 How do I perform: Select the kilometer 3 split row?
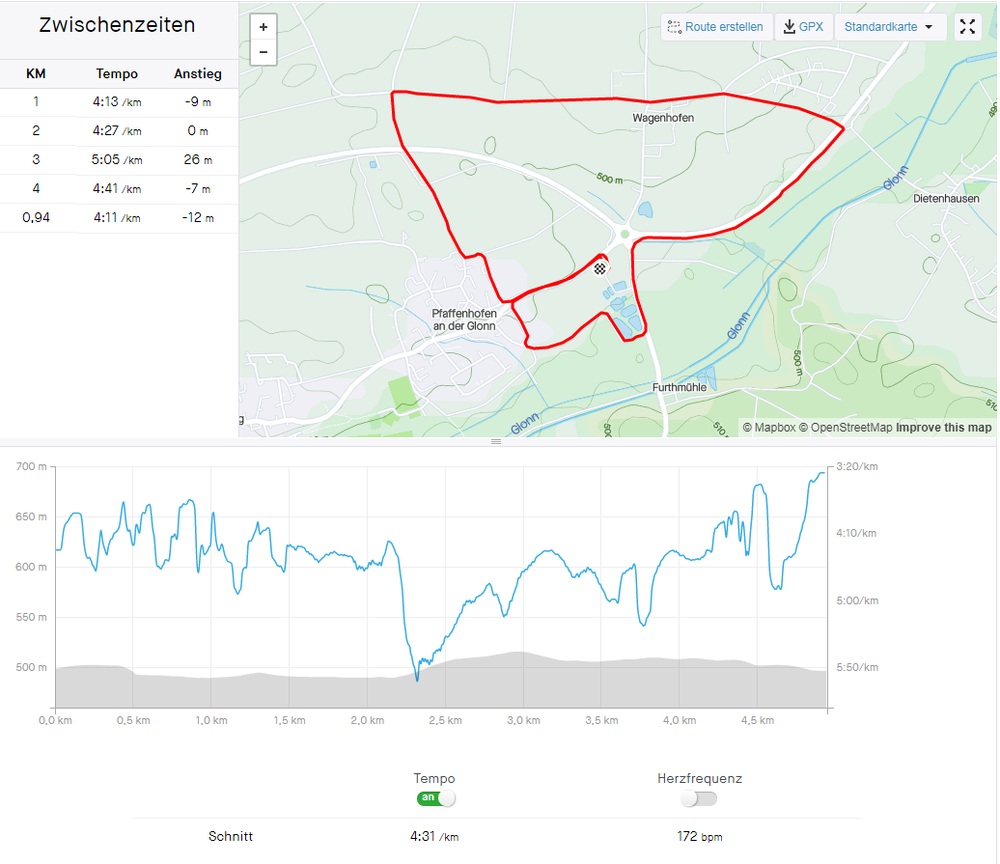point(119,160)
